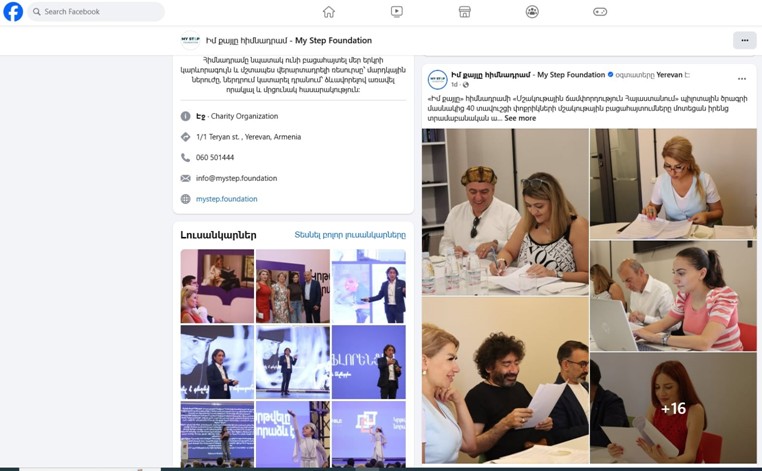Click the envelope icon beside email address

click(186, 178)
